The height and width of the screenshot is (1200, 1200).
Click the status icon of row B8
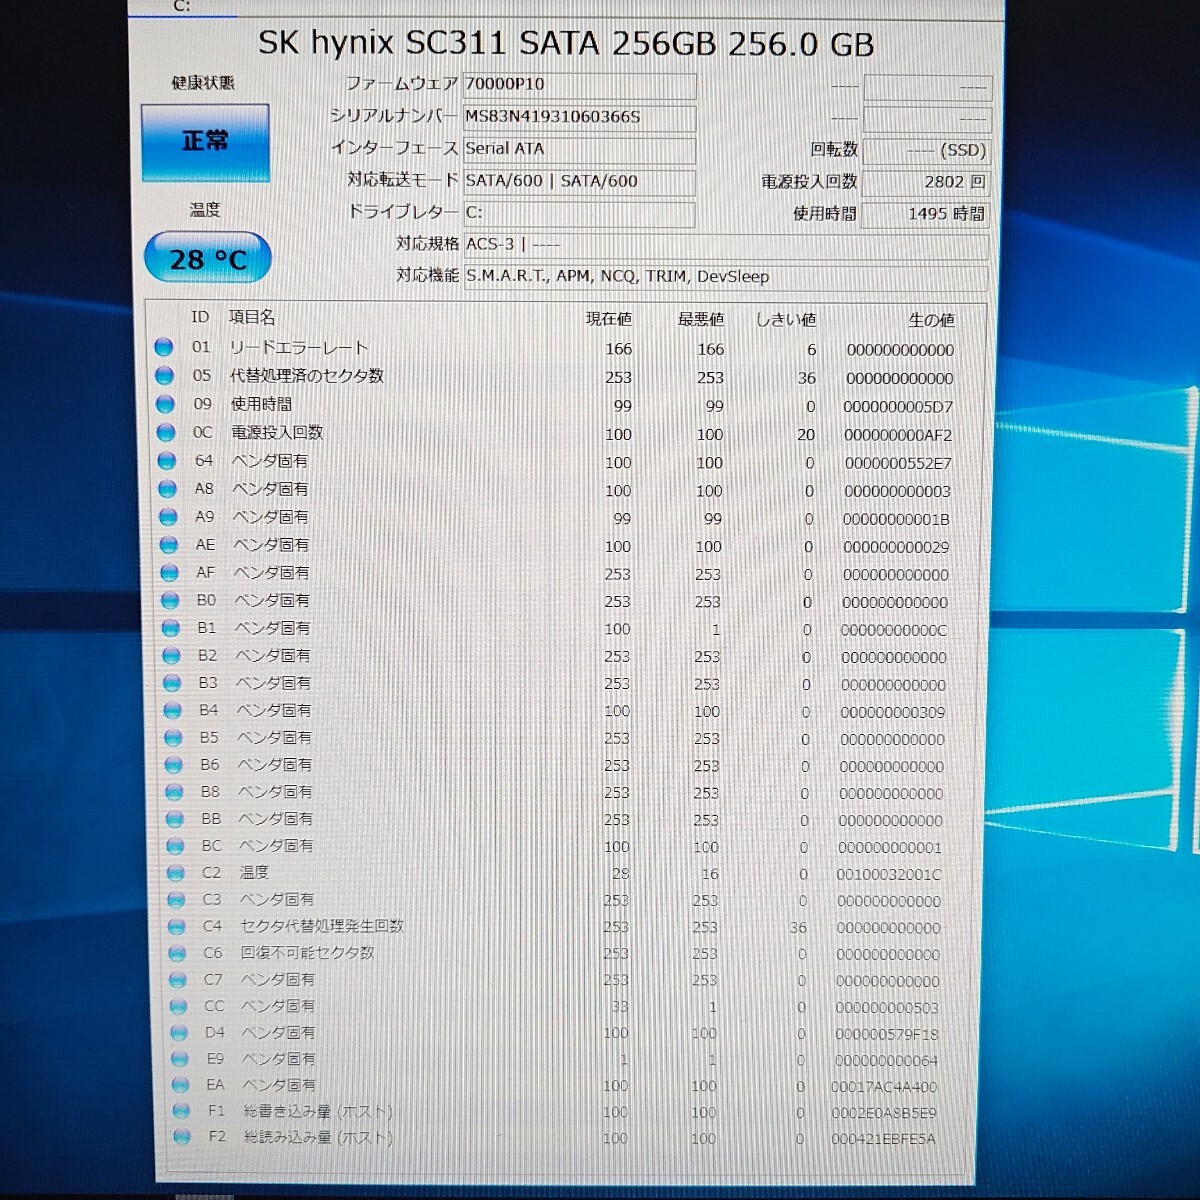[174, 792]
